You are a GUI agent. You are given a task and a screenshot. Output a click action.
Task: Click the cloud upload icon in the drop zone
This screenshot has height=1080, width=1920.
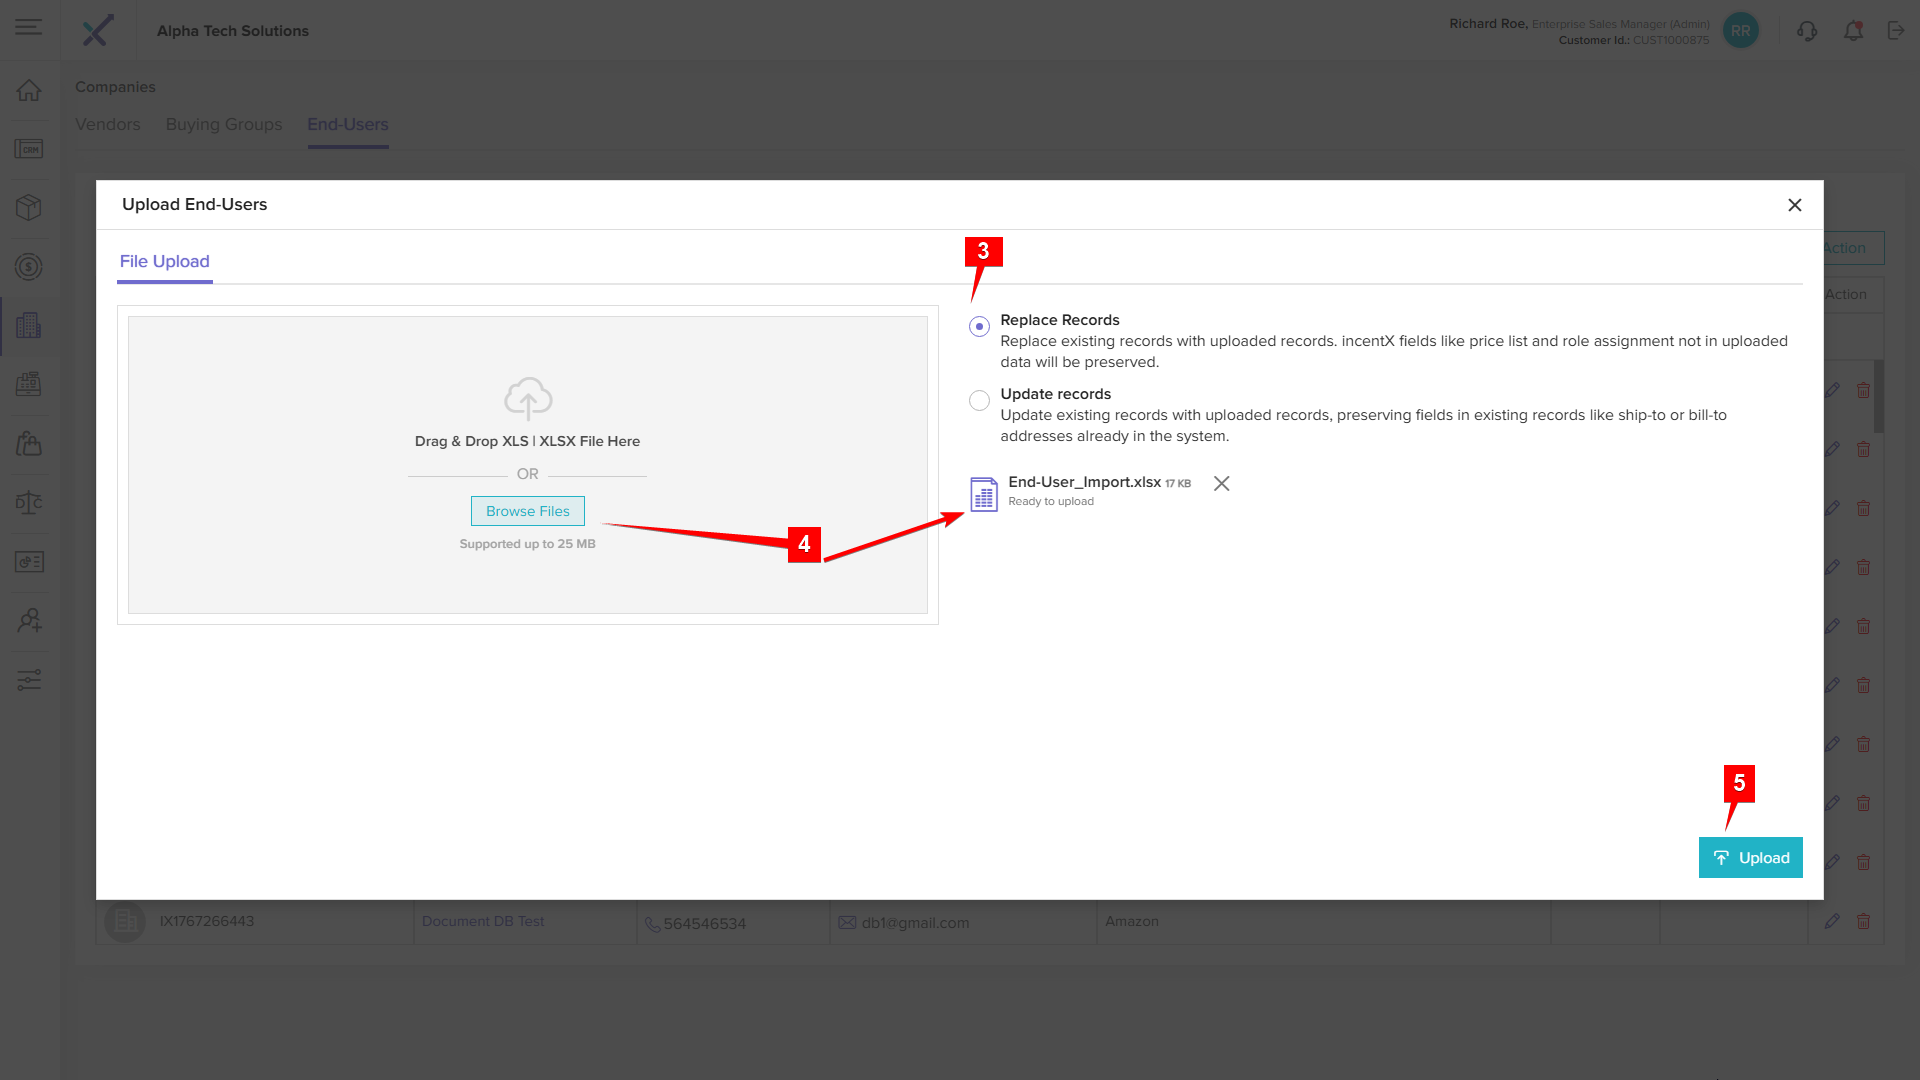pos(528,398)
